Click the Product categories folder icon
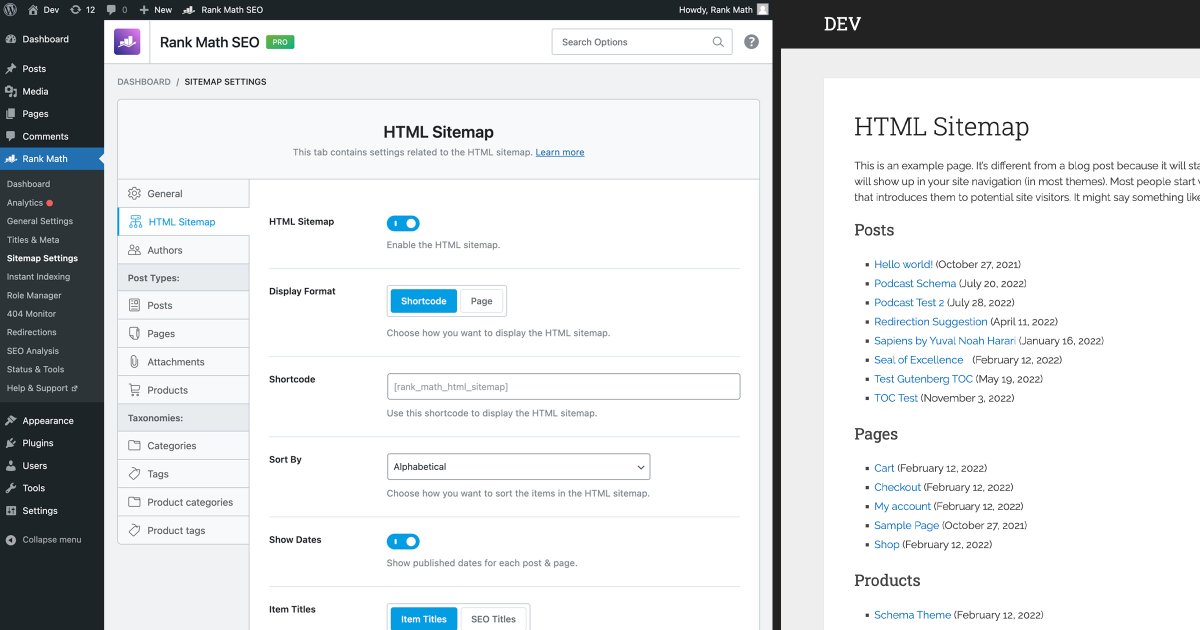Screen dimensions: 1200x630 click(x=134, y=502)
